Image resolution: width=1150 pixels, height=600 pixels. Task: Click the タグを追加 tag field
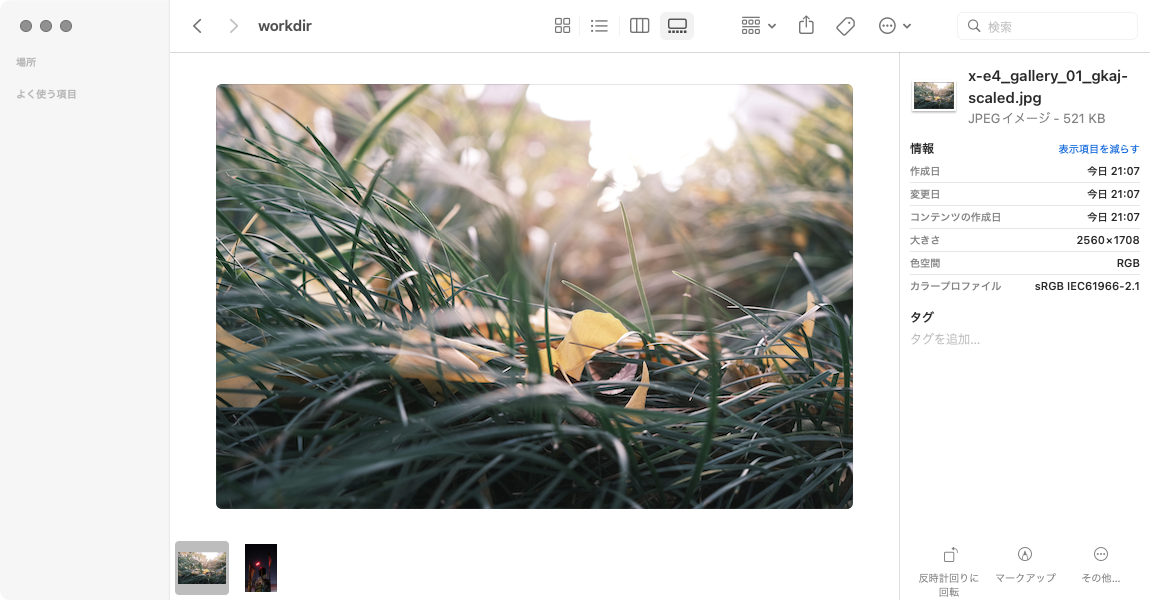(945, 339)
